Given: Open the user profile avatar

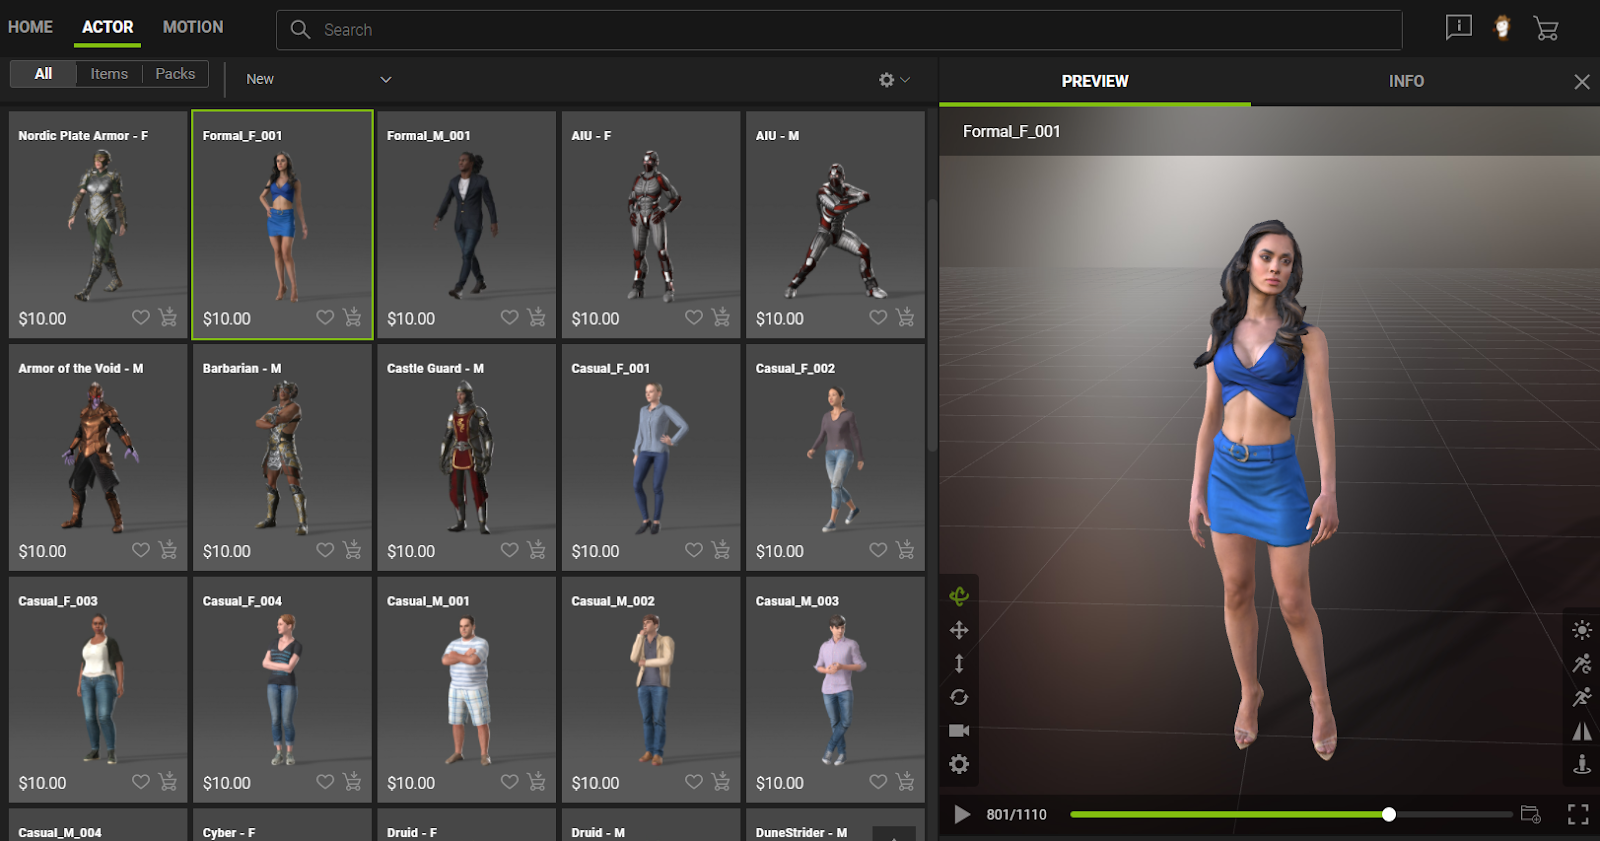Looking at the screenshot, I should click(1502, 27).
